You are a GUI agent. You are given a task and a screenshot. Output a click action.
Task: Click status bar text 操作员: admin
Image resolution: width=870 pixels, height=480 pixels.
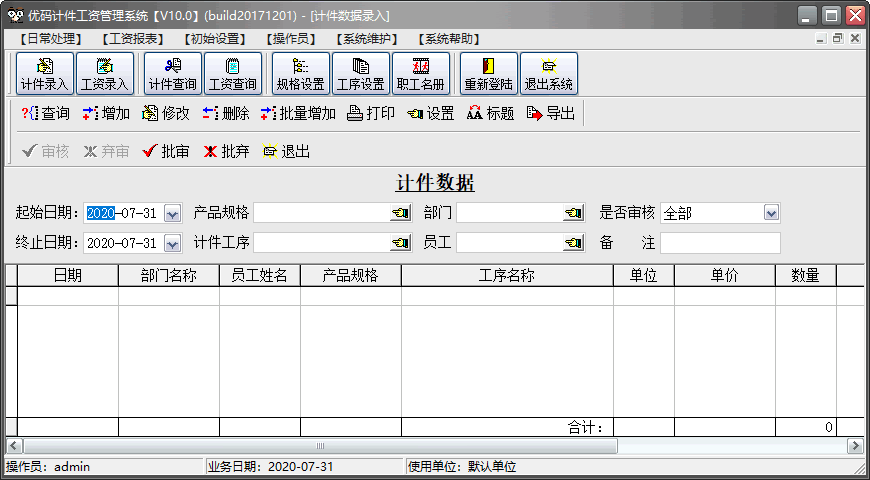click(x=48, y=467)
